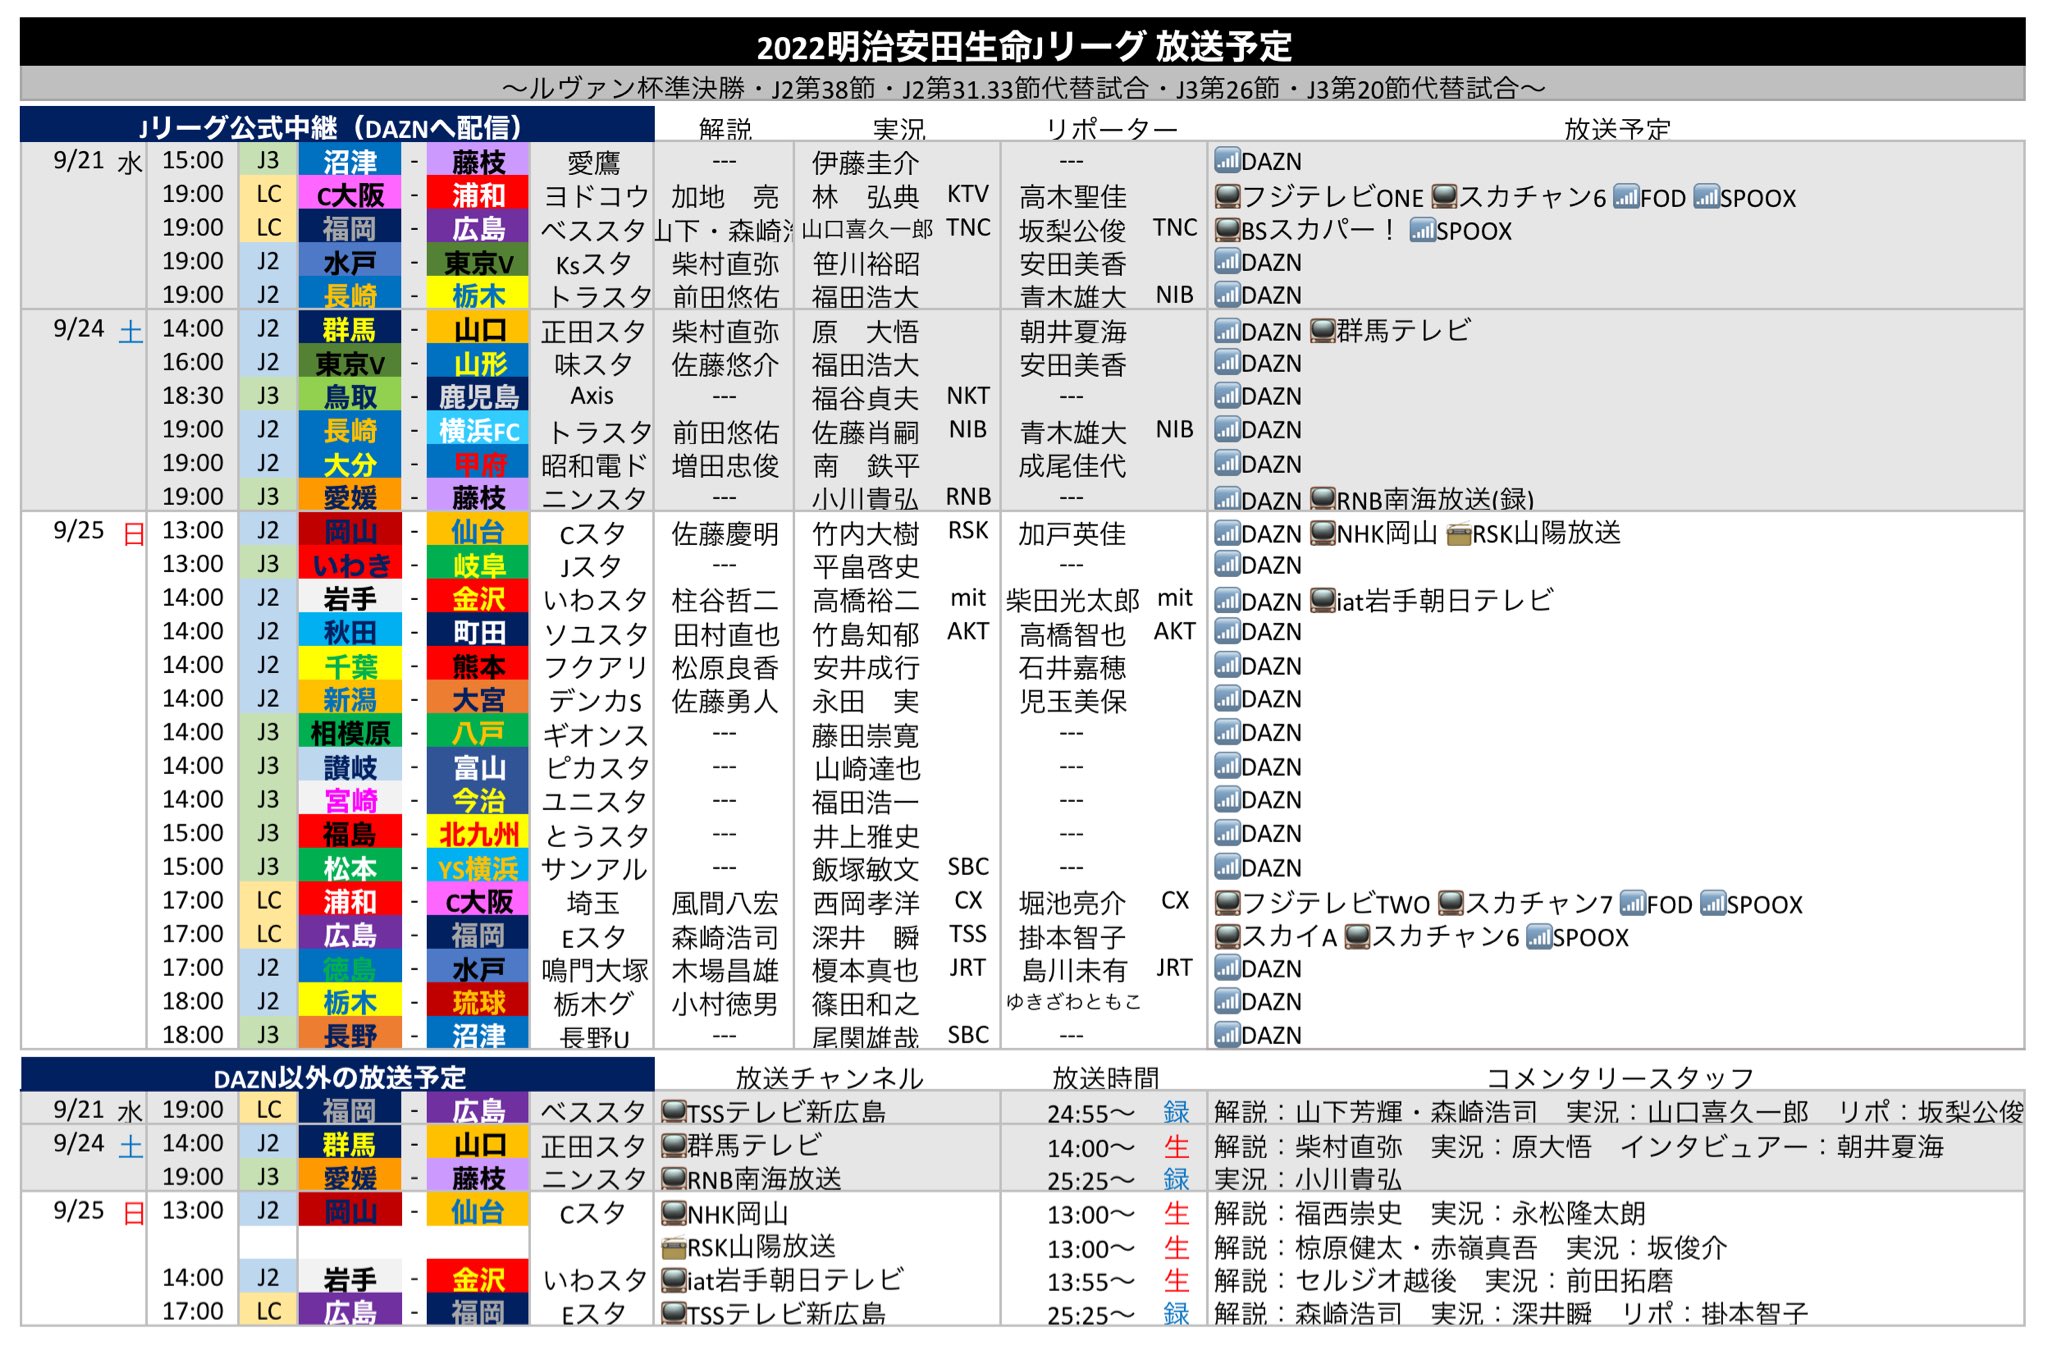Click the DAZN icon in the 水戸-東京V row

(x=1227, y=262)
